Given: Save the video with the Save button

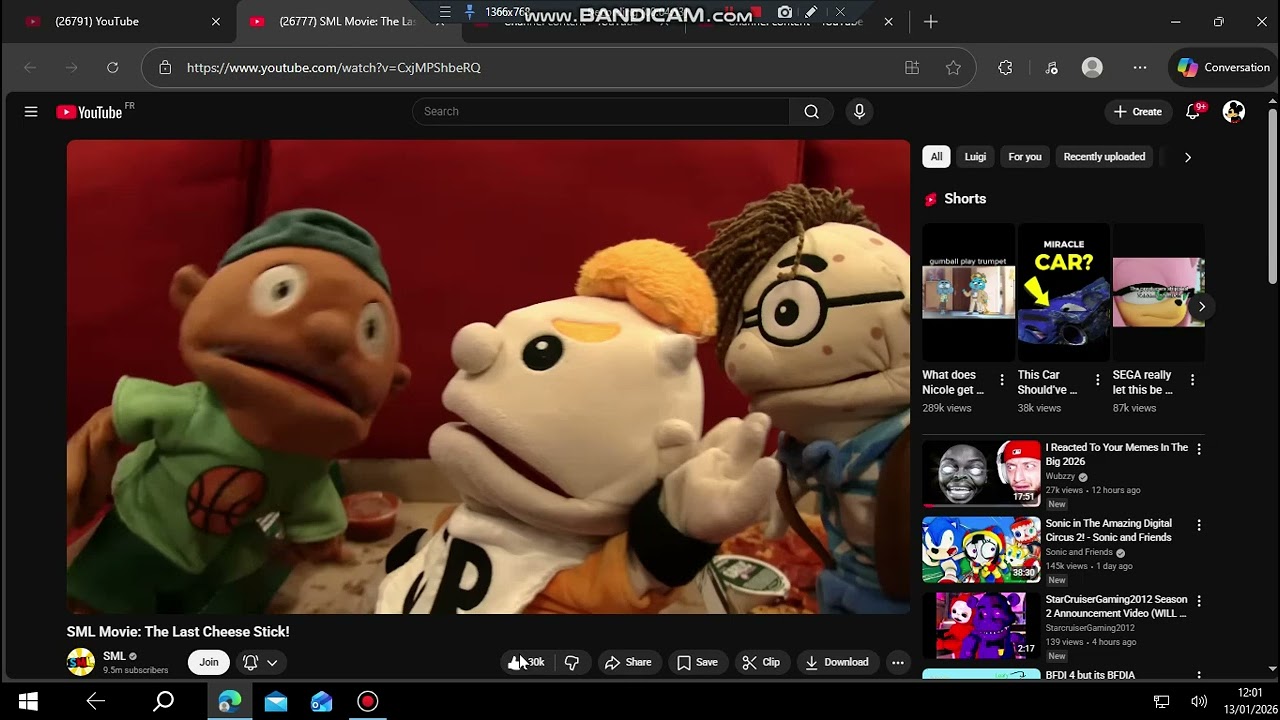Looking at the screenshot, I should click(697, 662).
